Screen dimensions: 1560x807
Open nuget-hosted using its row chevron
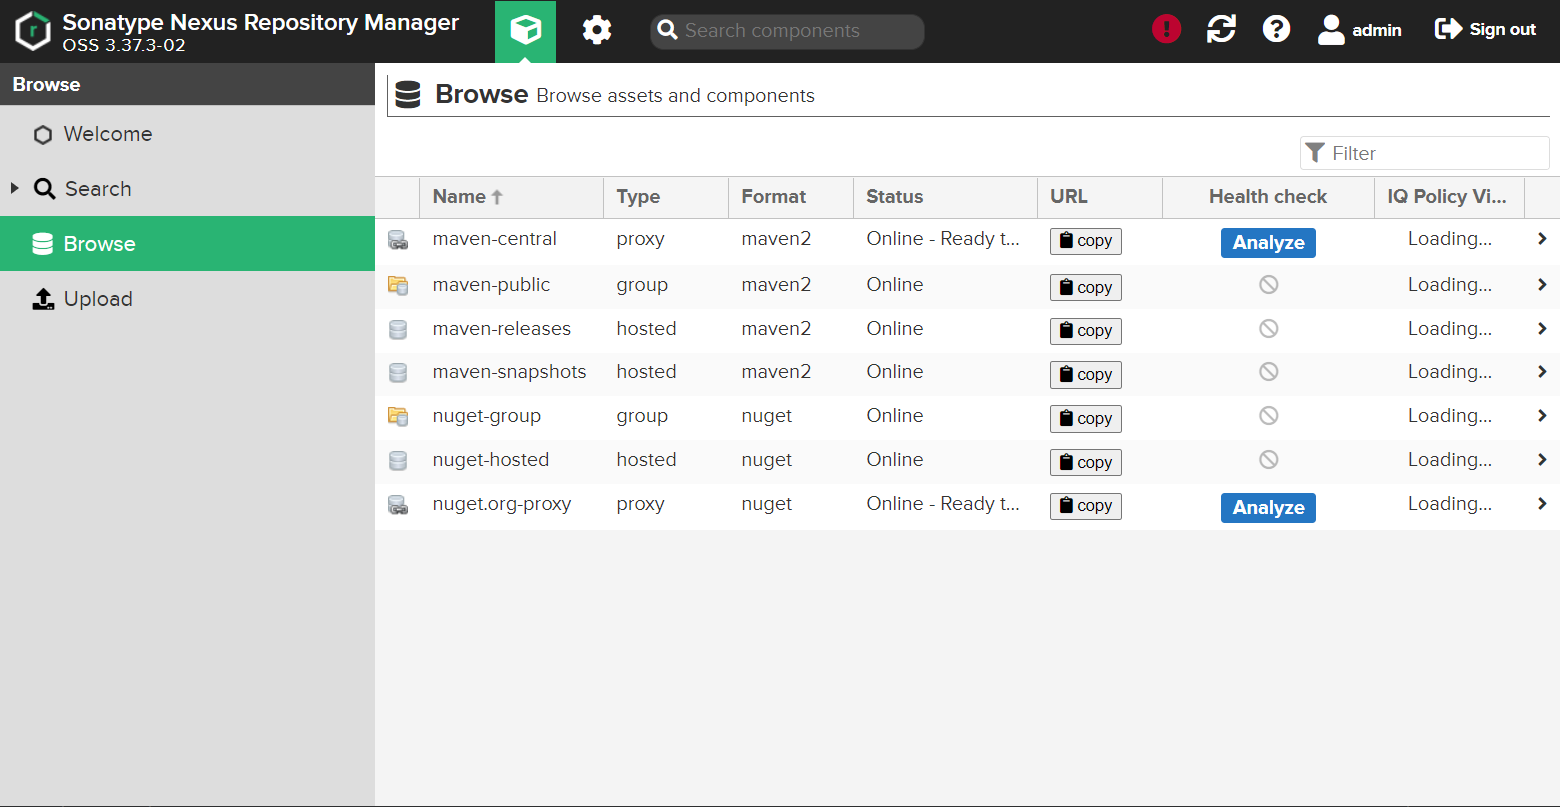tap(1542, 460)
